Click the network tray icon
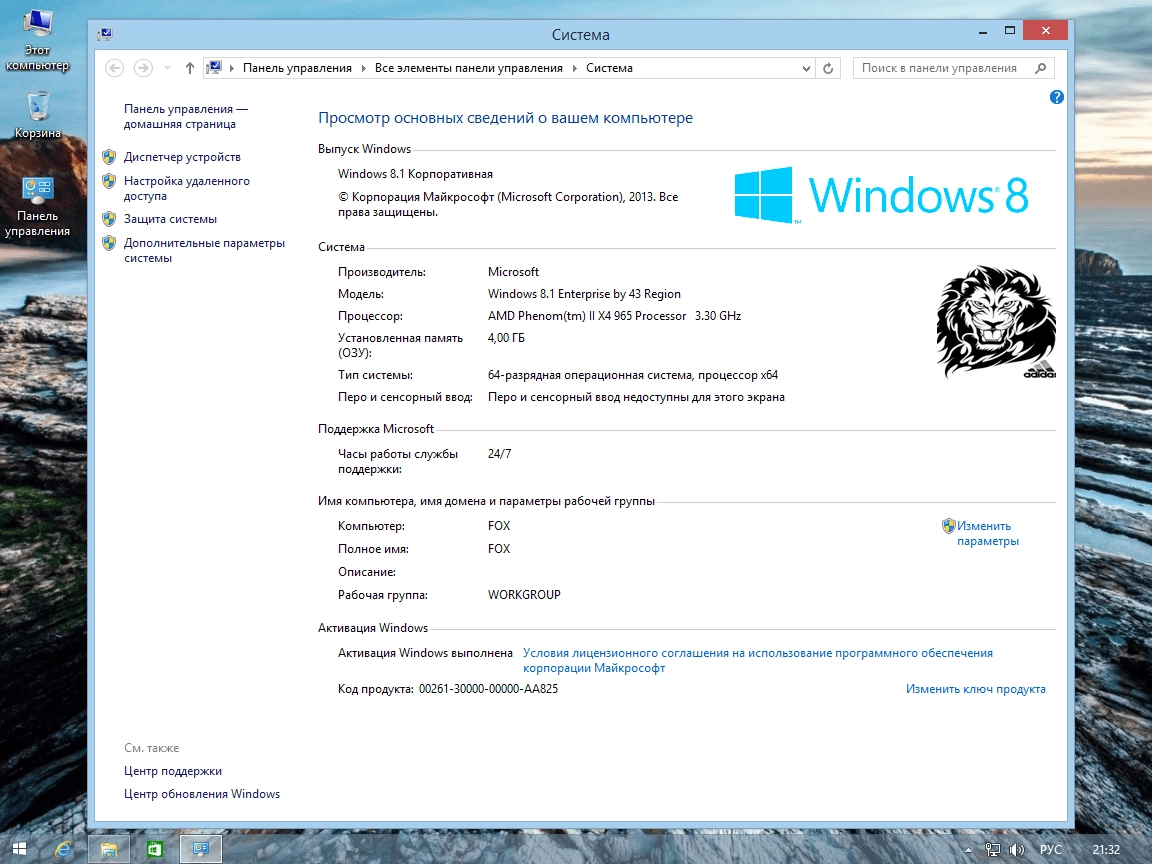 [x=993, y=850]
